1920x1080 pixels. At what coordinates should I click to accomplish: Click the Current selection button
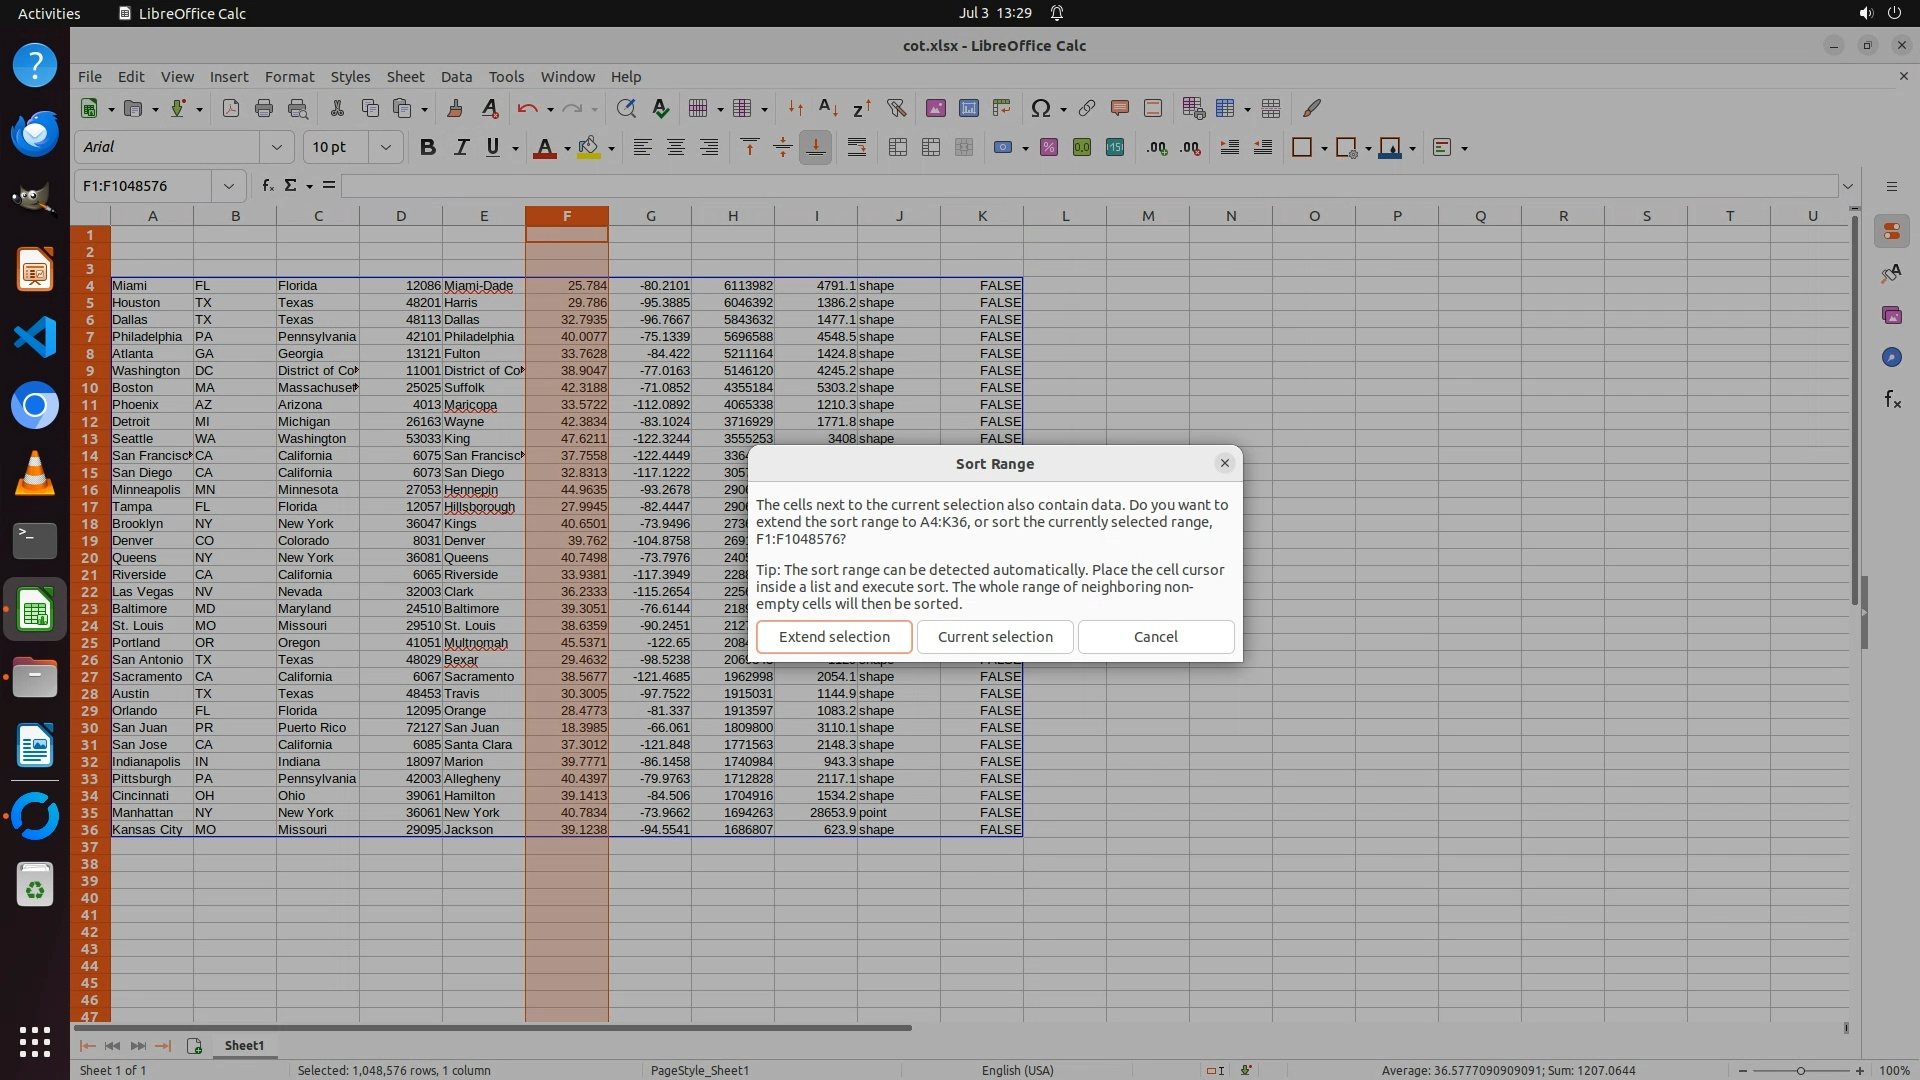[995, 637]
